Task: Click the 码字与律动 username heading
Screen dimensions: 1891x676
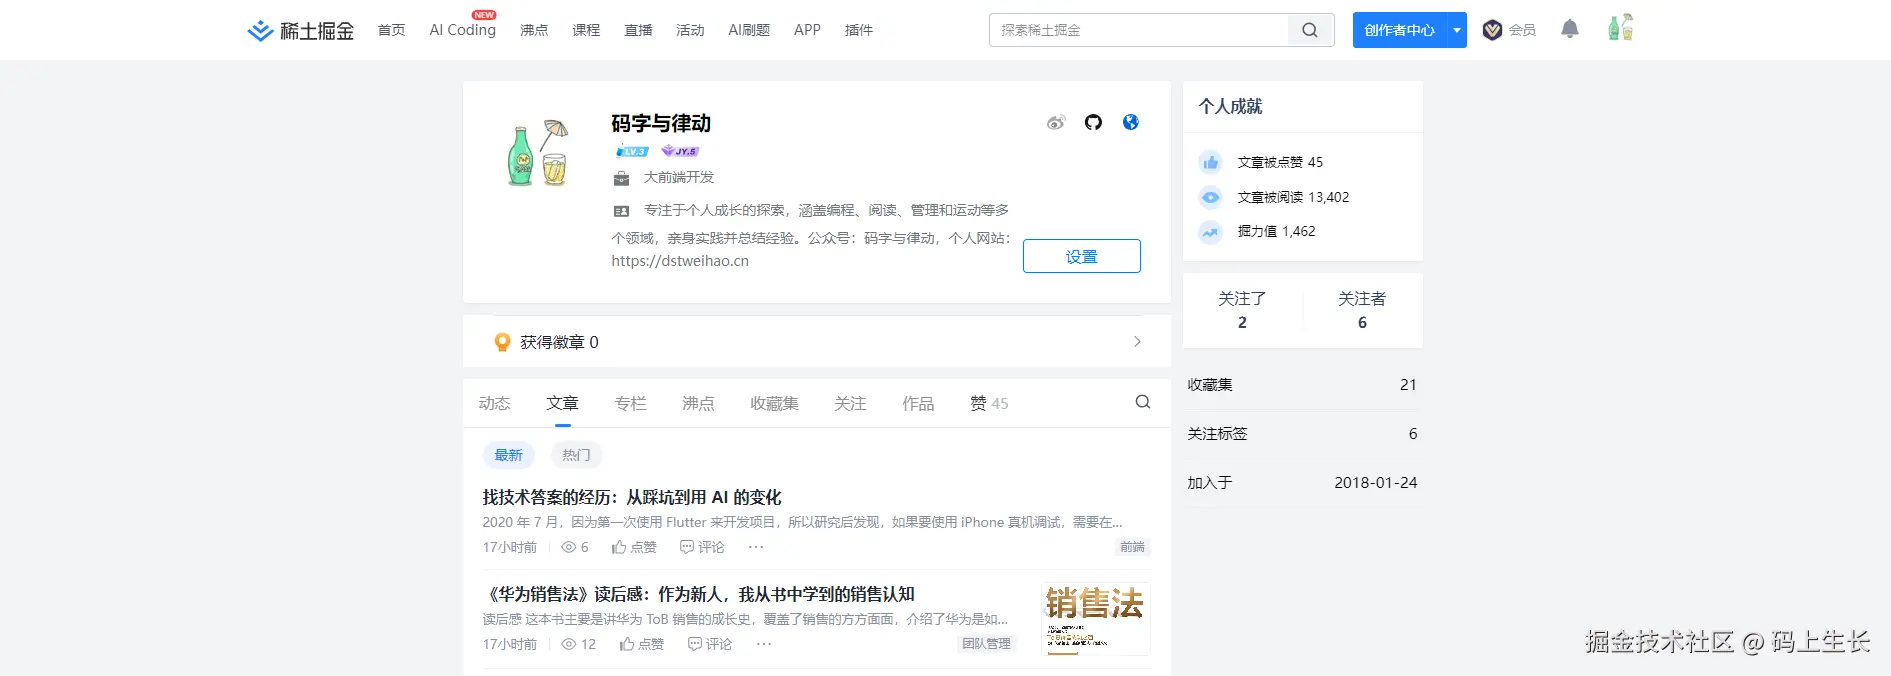Action: coord(661,123)
